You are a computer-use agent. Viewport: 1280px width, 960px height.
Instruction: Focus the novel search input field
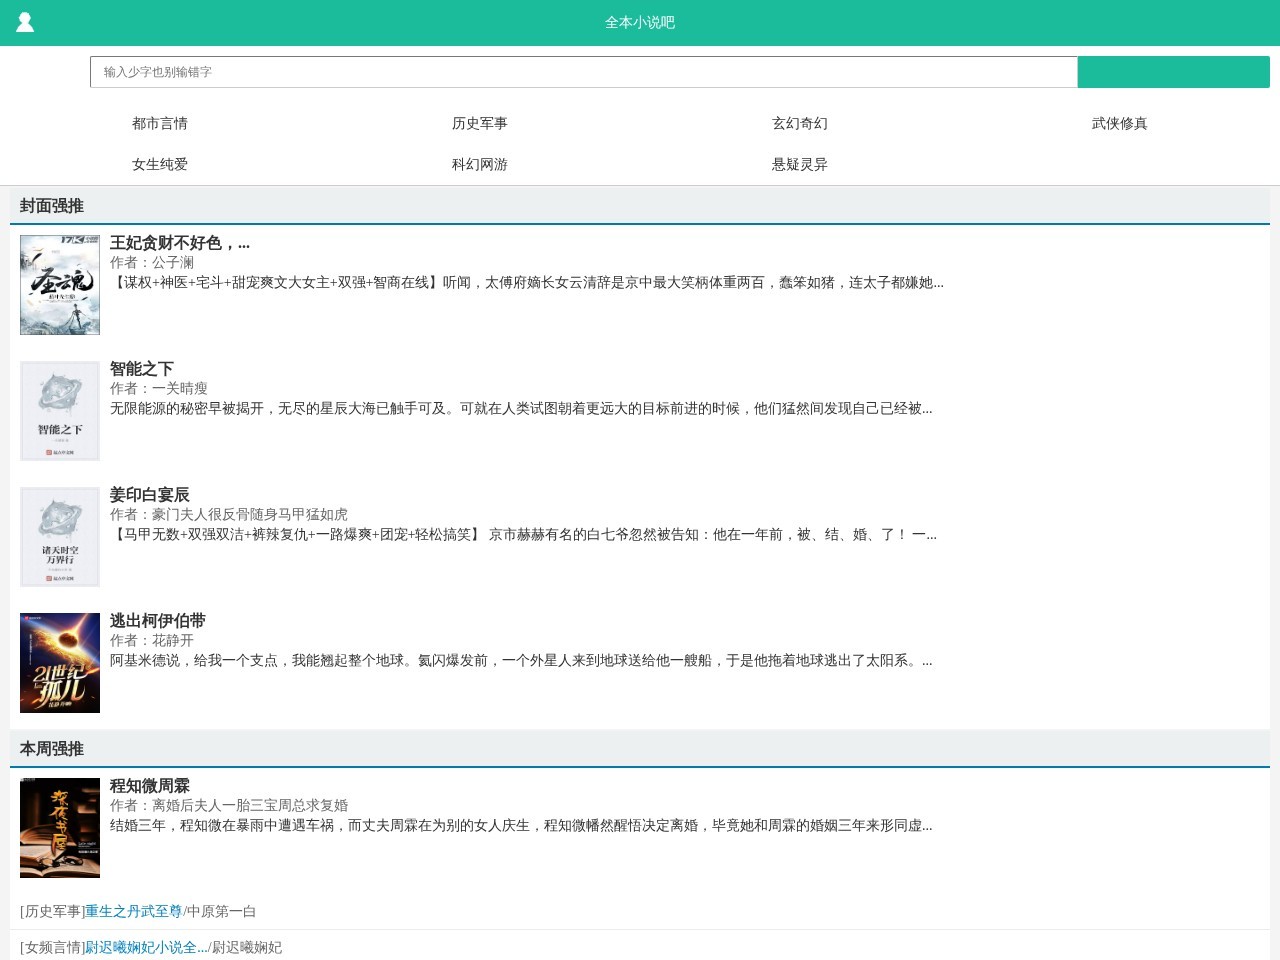[583, 72]
